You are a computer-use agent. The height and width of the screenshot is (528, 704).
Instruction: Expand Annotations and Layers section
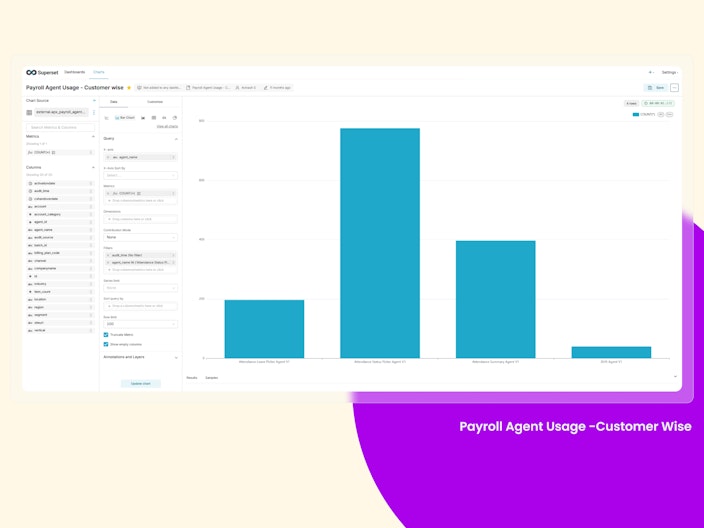tap(176, 357)
